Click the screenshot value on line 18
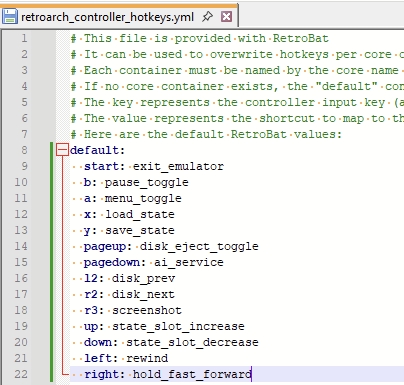The image size is (404, 385). [x=147, y=310]
